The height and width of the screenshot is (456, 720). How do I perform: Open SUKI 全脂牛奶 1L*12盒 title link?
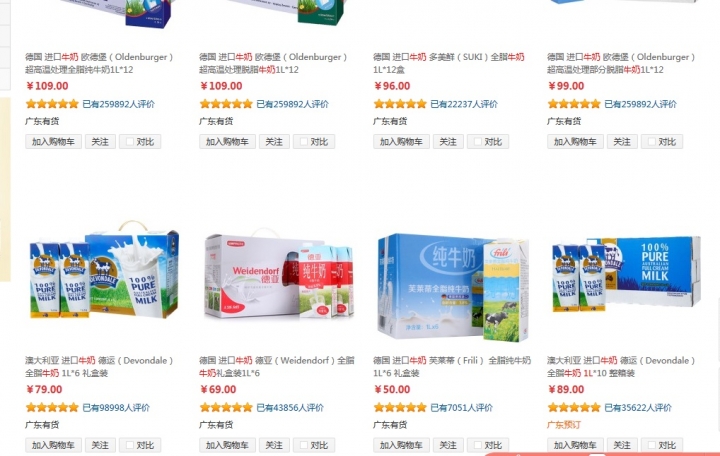point(449,63)
